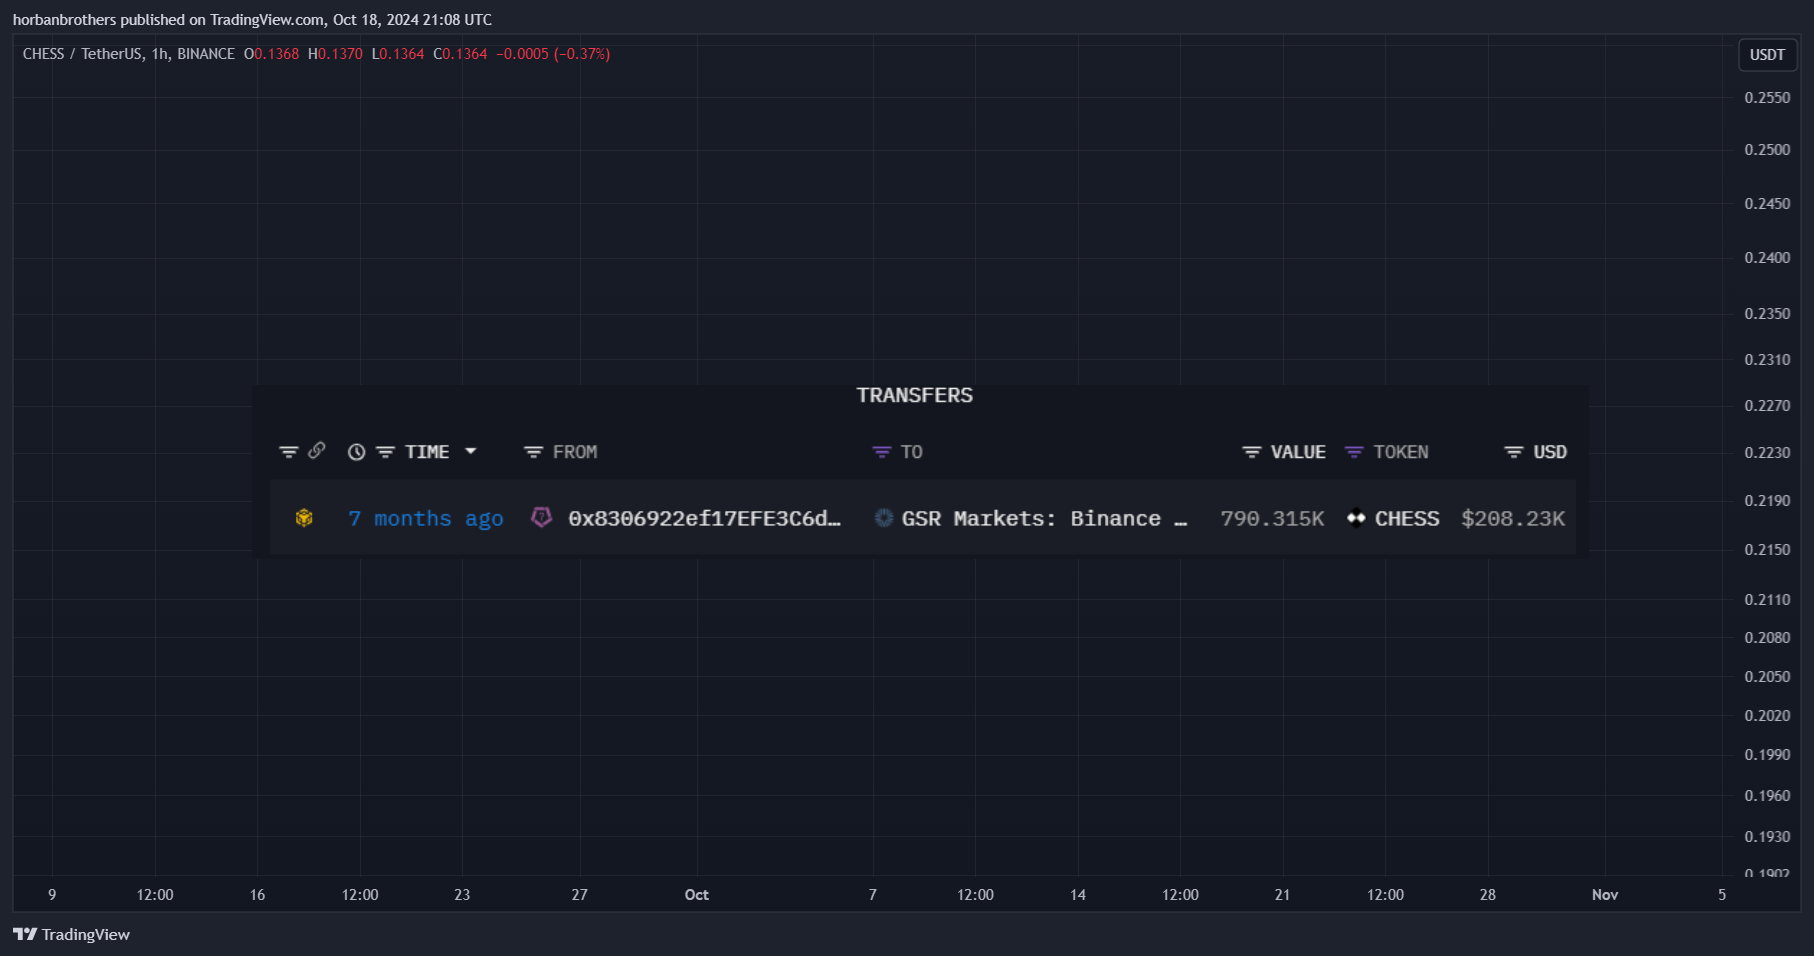Open the purple TO column filter icon
The width and height of the screenshot is (1814, 956).
tap(881, 452)
